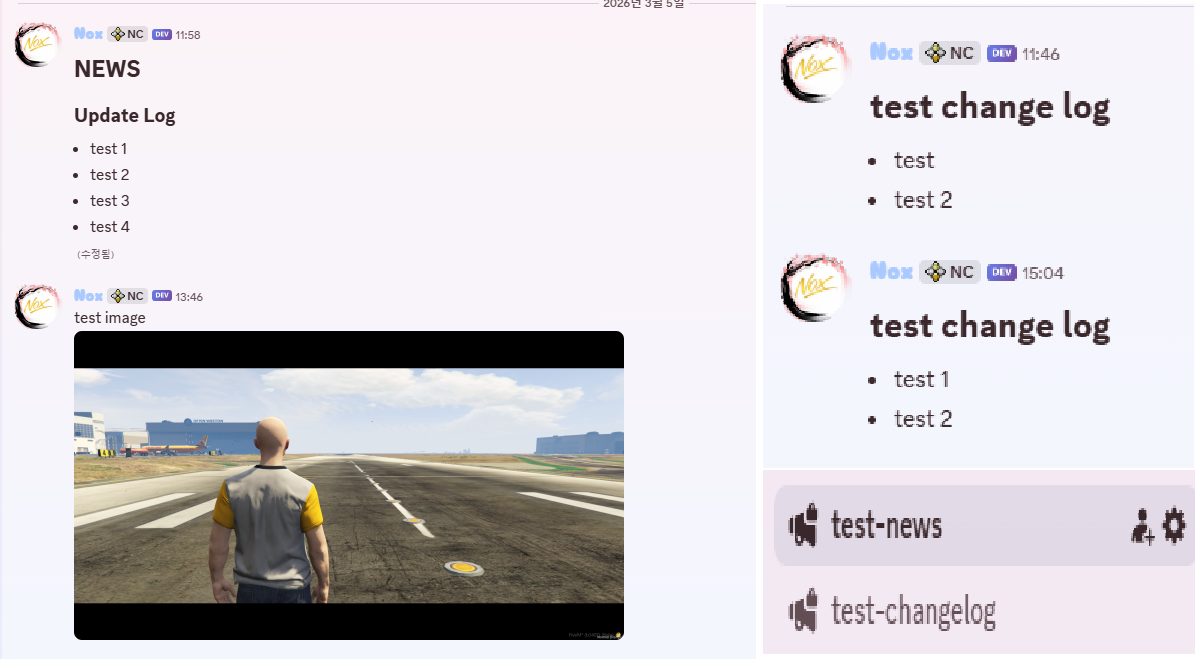Viewport: 1195px width, 659px height.
Task: Click Nox username on the 13:46 message
Action: tap(88, 296)
